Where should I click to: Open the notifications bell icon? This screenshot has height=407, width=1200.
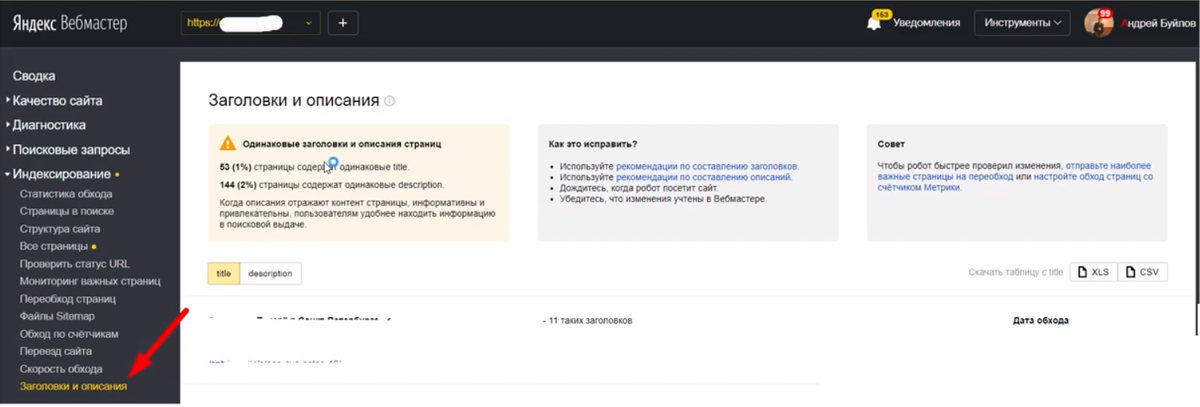coord(876,23)
